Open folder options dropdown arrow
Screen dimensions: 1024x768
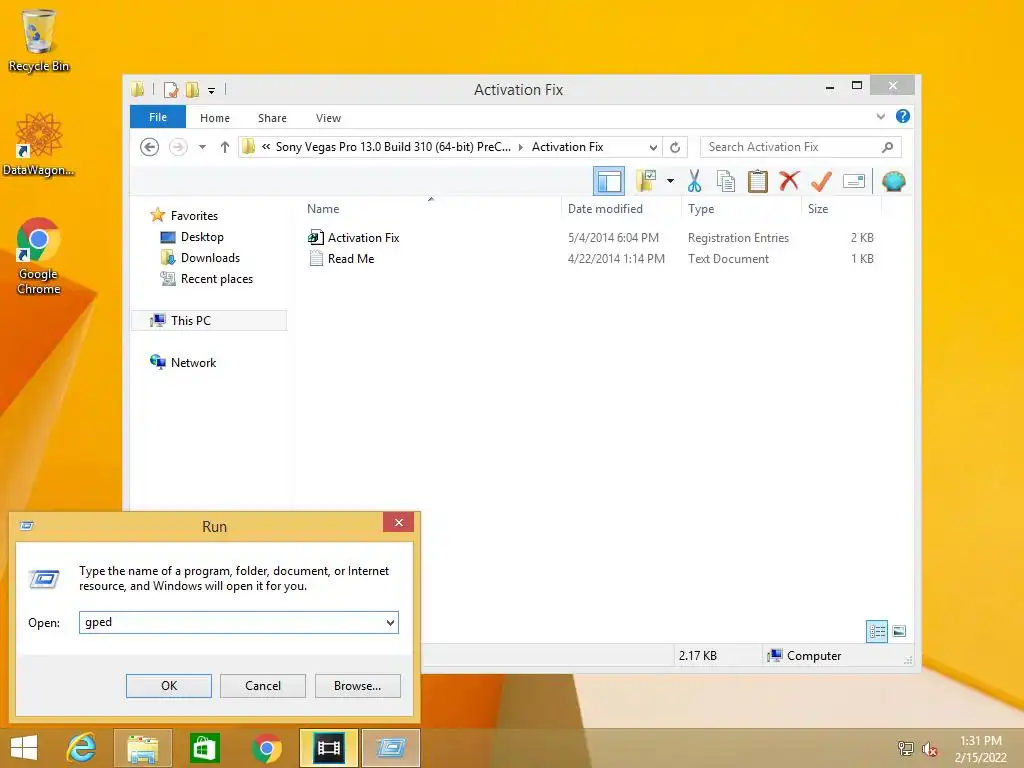pos(670,181)
